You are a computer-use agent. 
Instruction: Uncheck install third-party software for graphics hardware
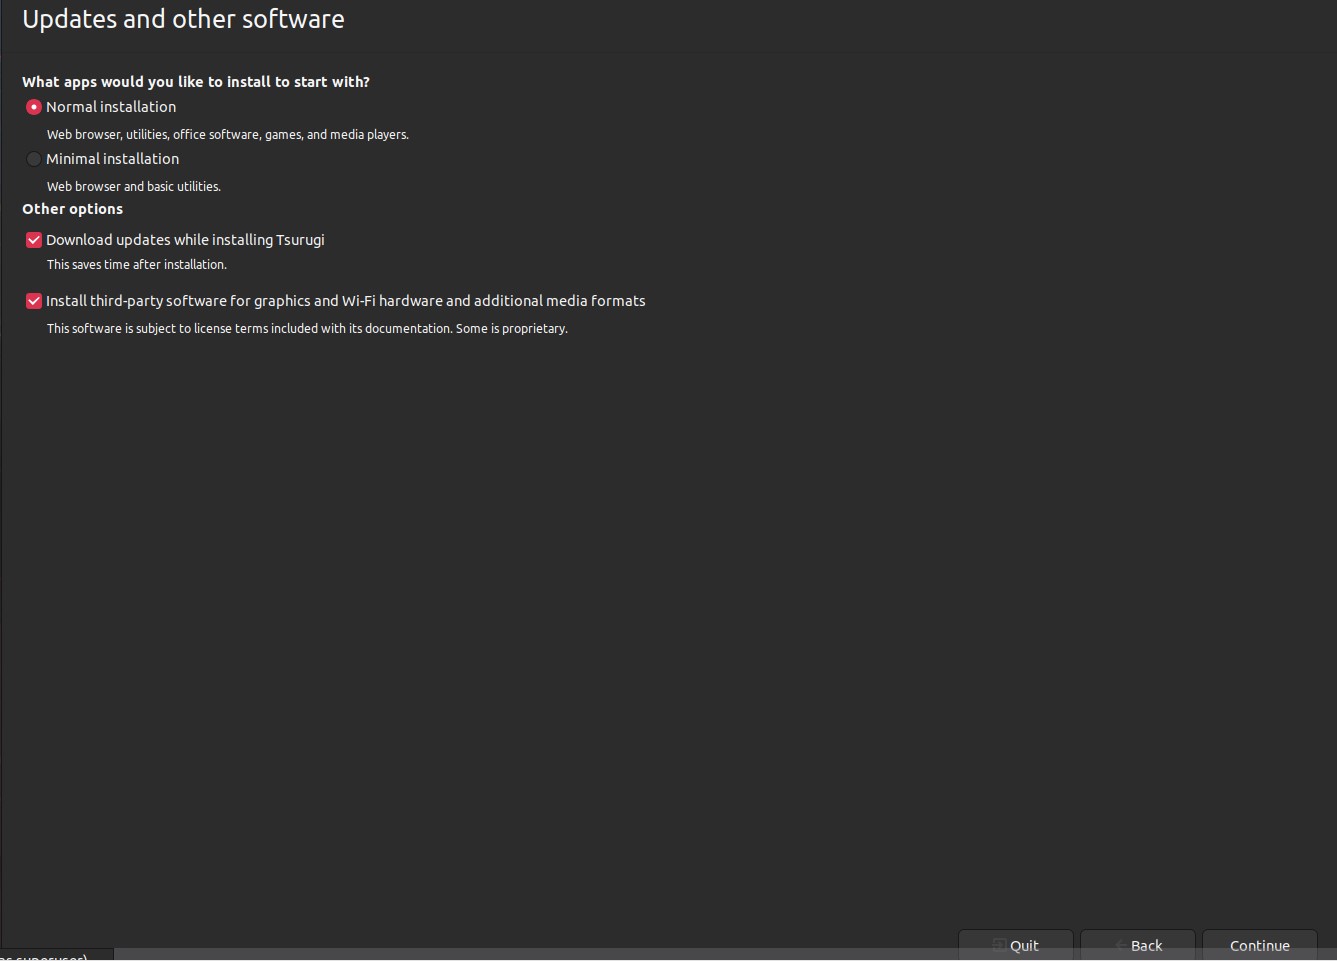click(33, 300)
